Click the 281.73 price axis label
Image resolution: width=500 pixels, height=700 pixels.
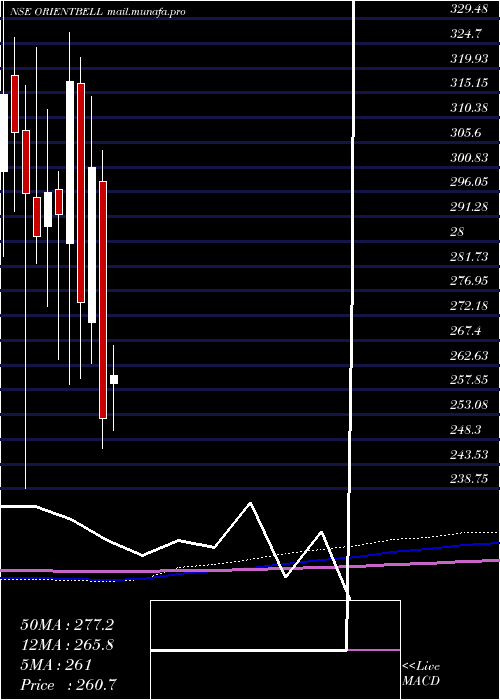point(468,257)
